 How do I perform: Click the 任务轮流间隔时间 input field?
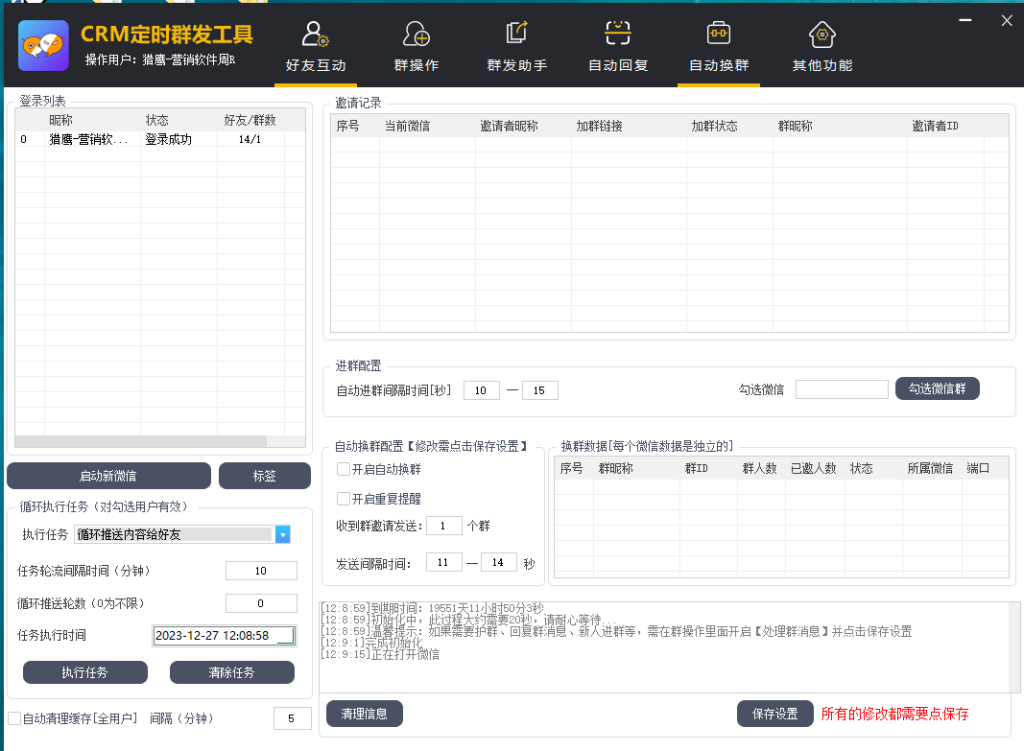pyautogui.click(x=261, y=571)
